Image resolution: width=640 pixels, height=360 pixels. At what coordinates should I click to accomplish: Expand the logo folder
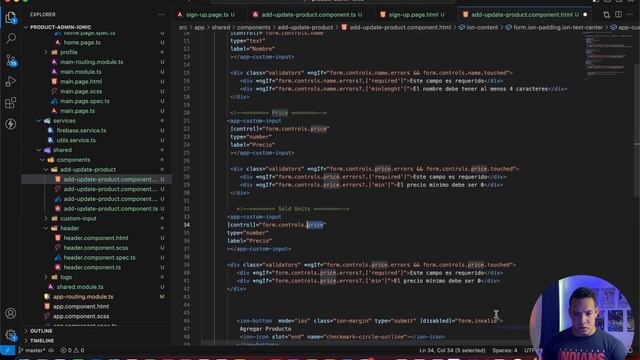tap(46, 277)
